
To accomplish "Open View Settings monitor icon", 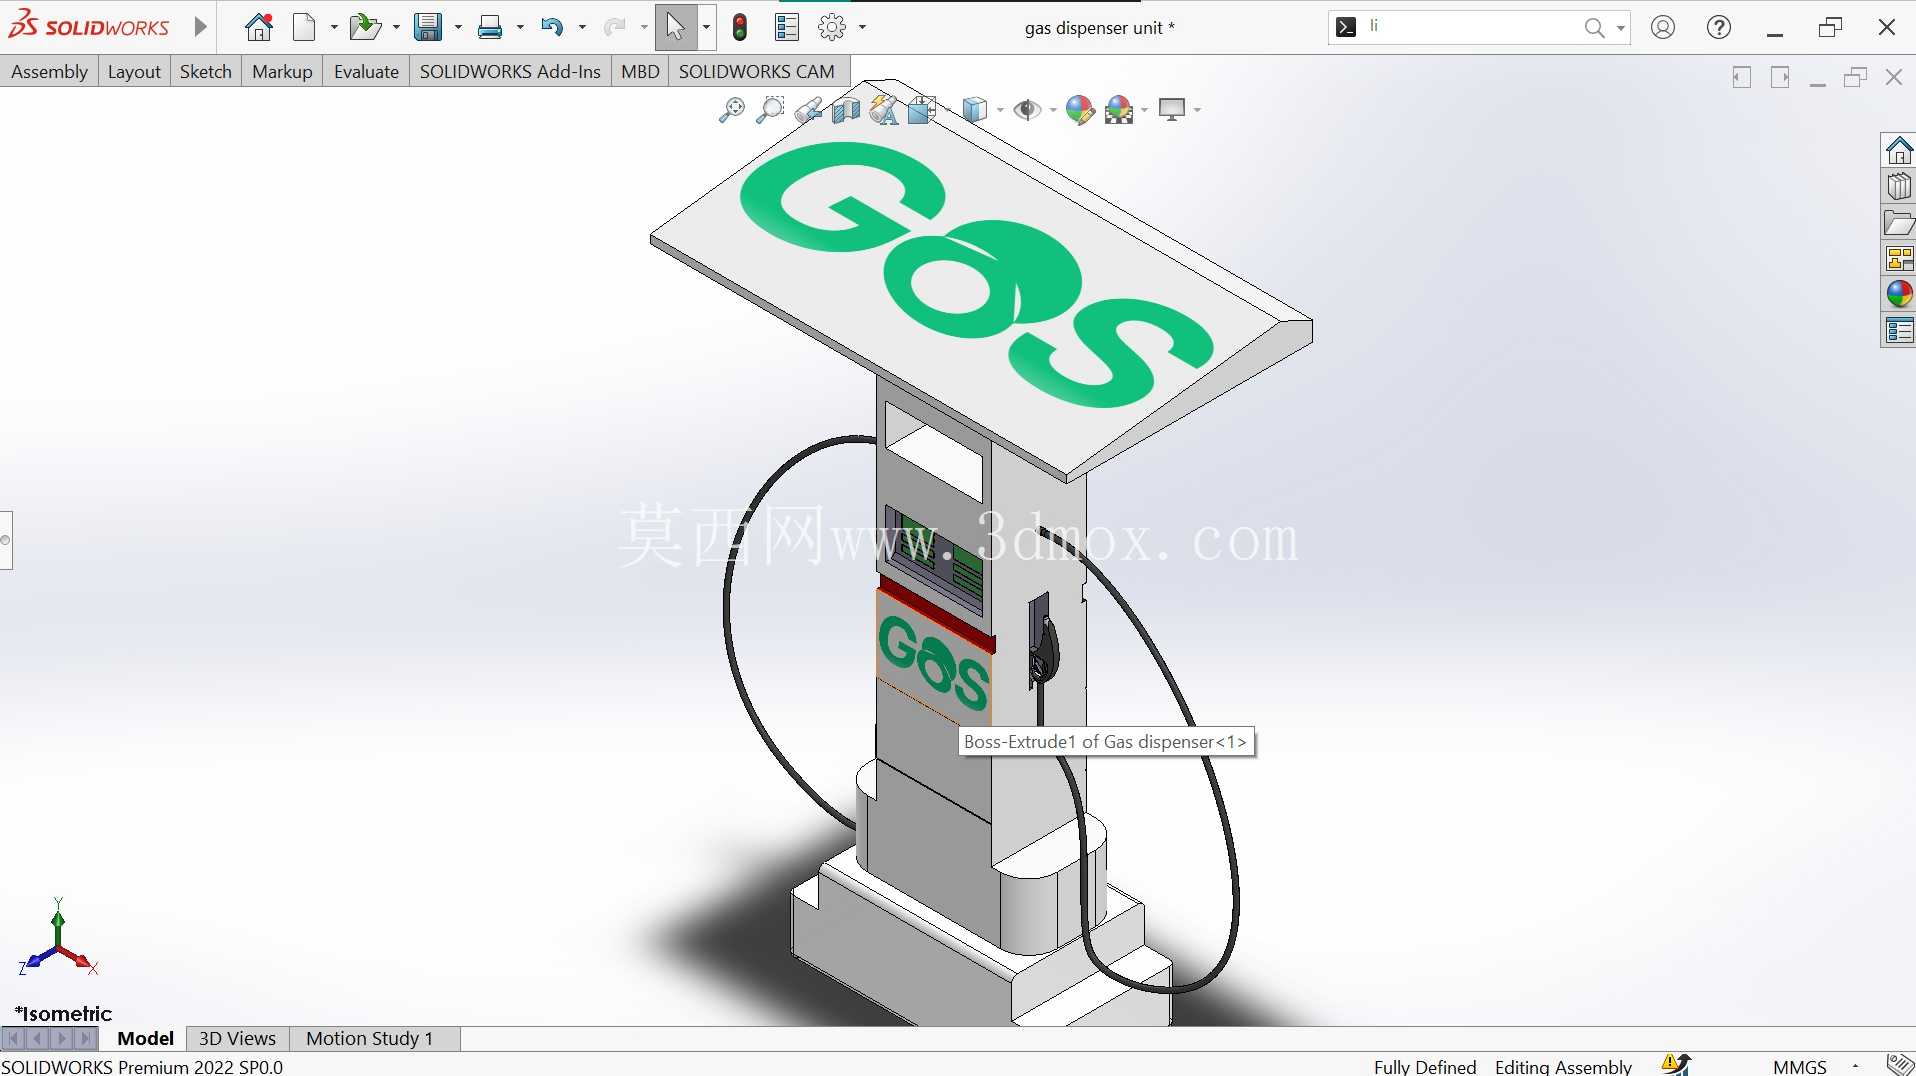I will click(x=1172, y=110).
